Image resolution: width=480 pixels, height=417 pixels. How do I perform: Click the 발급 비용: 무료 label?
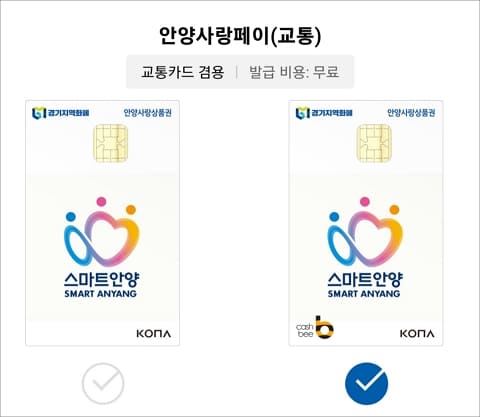[294, 72]
